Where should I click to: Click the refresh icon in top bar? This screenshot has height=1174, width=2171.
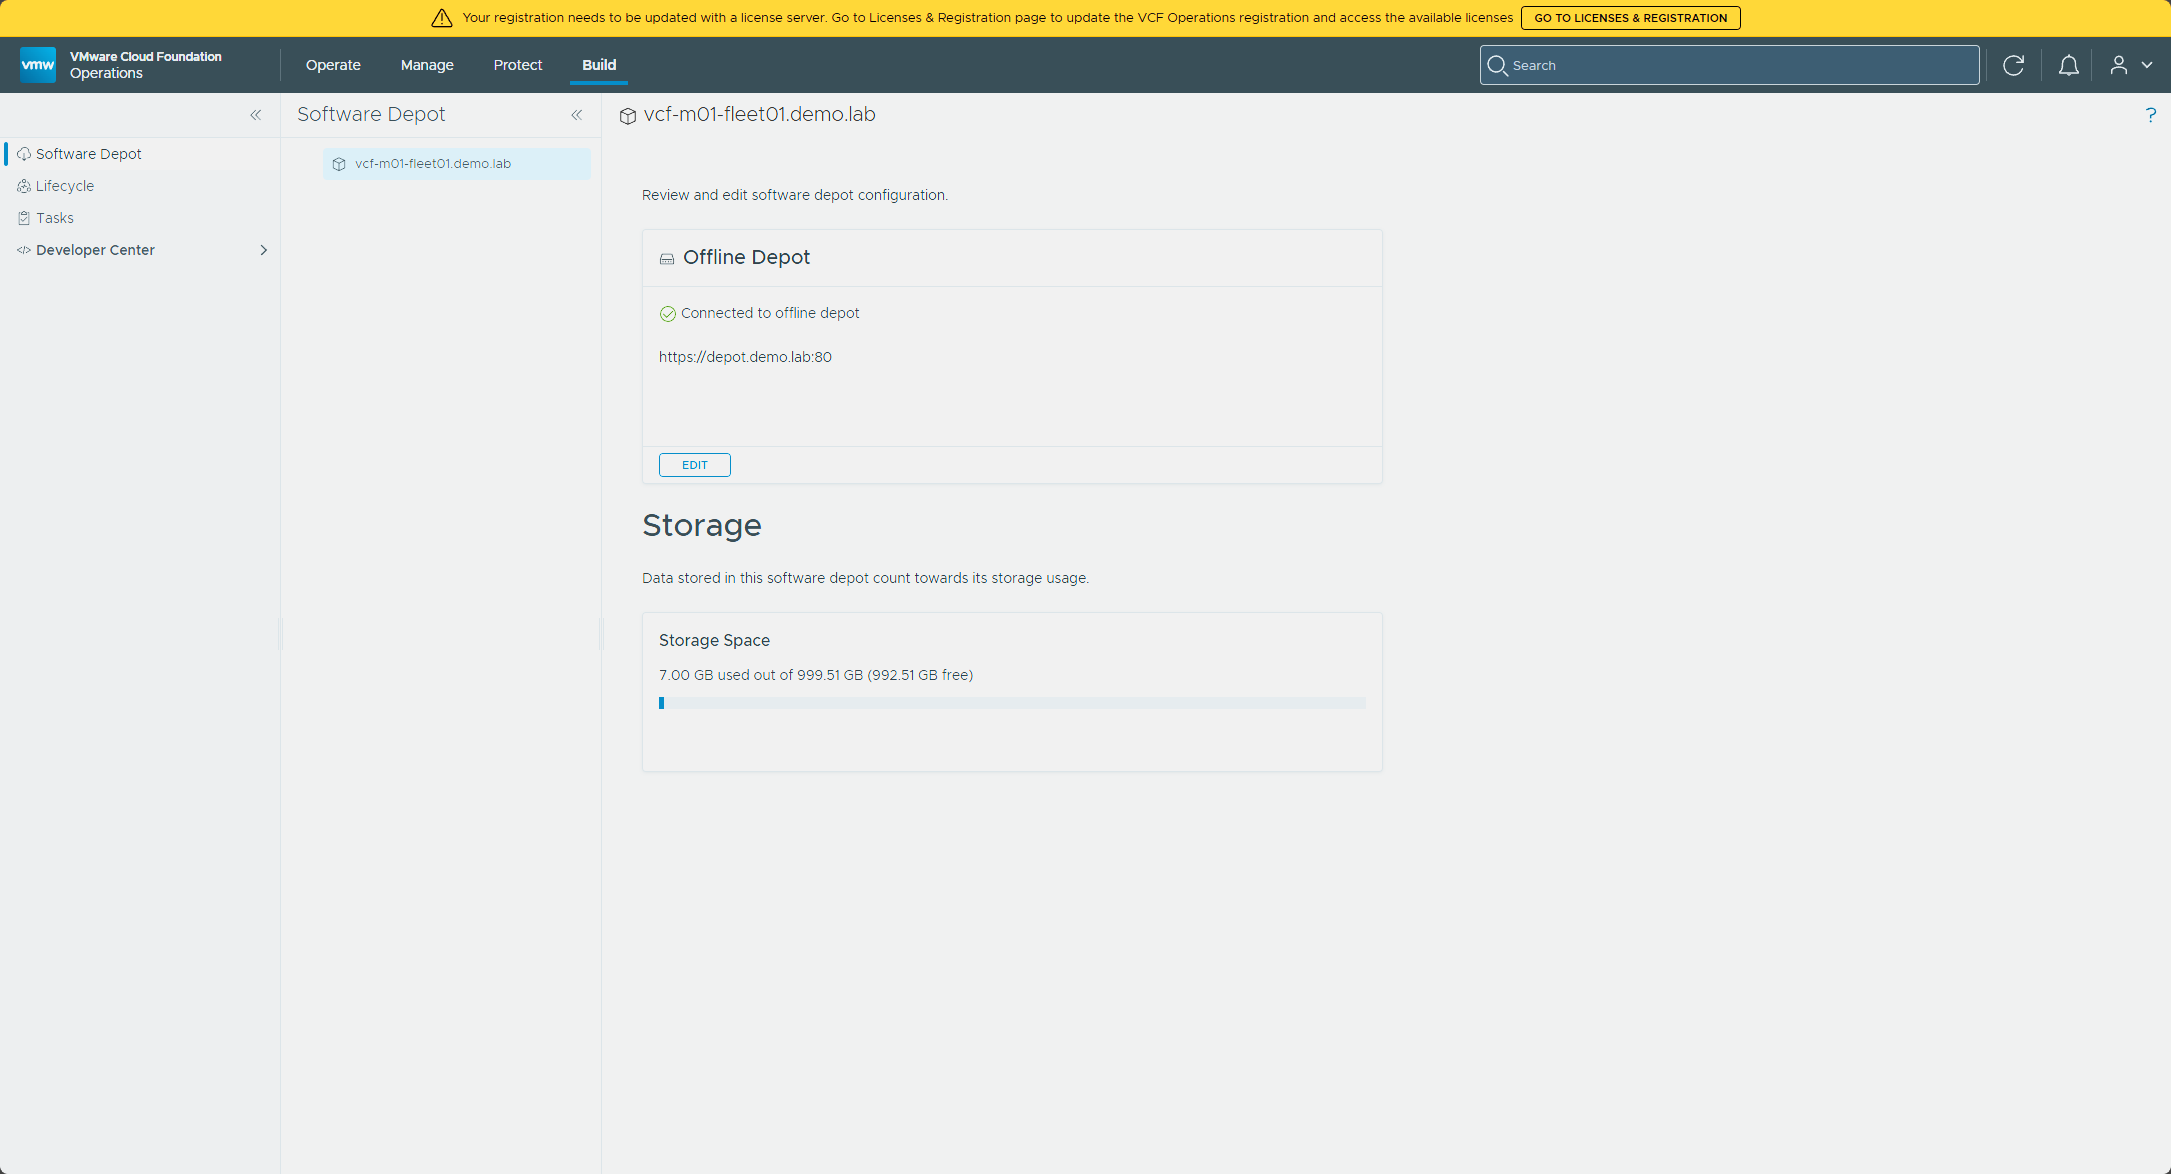pyautogui.click(x=2013, y=65)
